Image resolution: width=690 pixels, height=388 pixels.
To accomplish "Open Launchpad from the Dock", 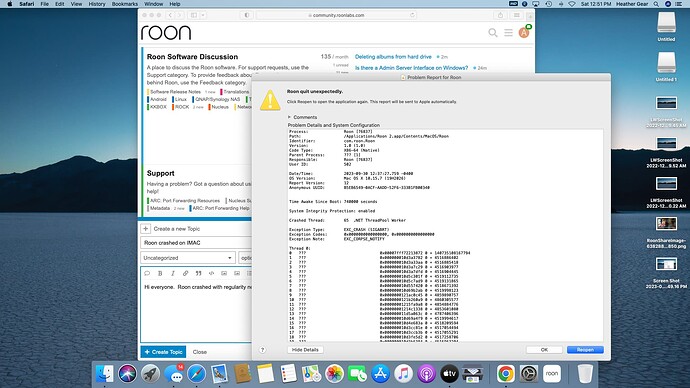I will 150,374.
